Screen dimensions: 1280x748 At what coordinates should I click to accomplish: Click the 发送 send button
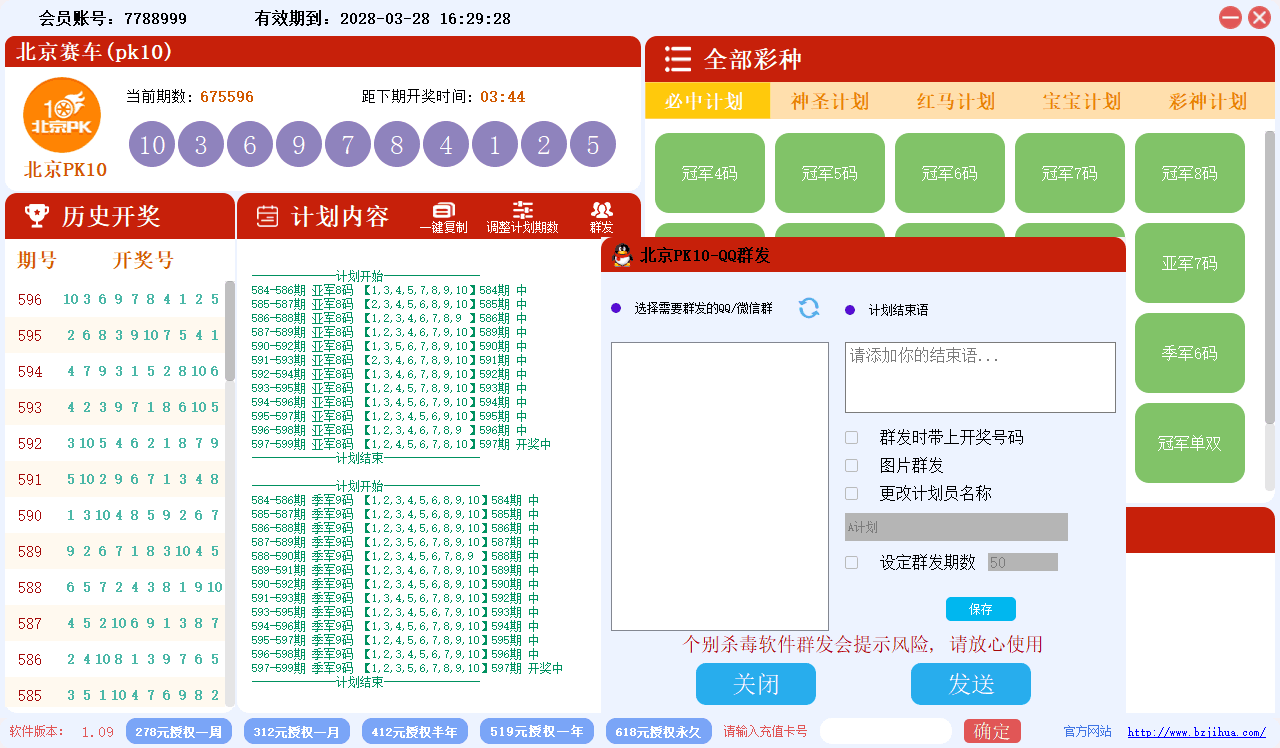970,684
